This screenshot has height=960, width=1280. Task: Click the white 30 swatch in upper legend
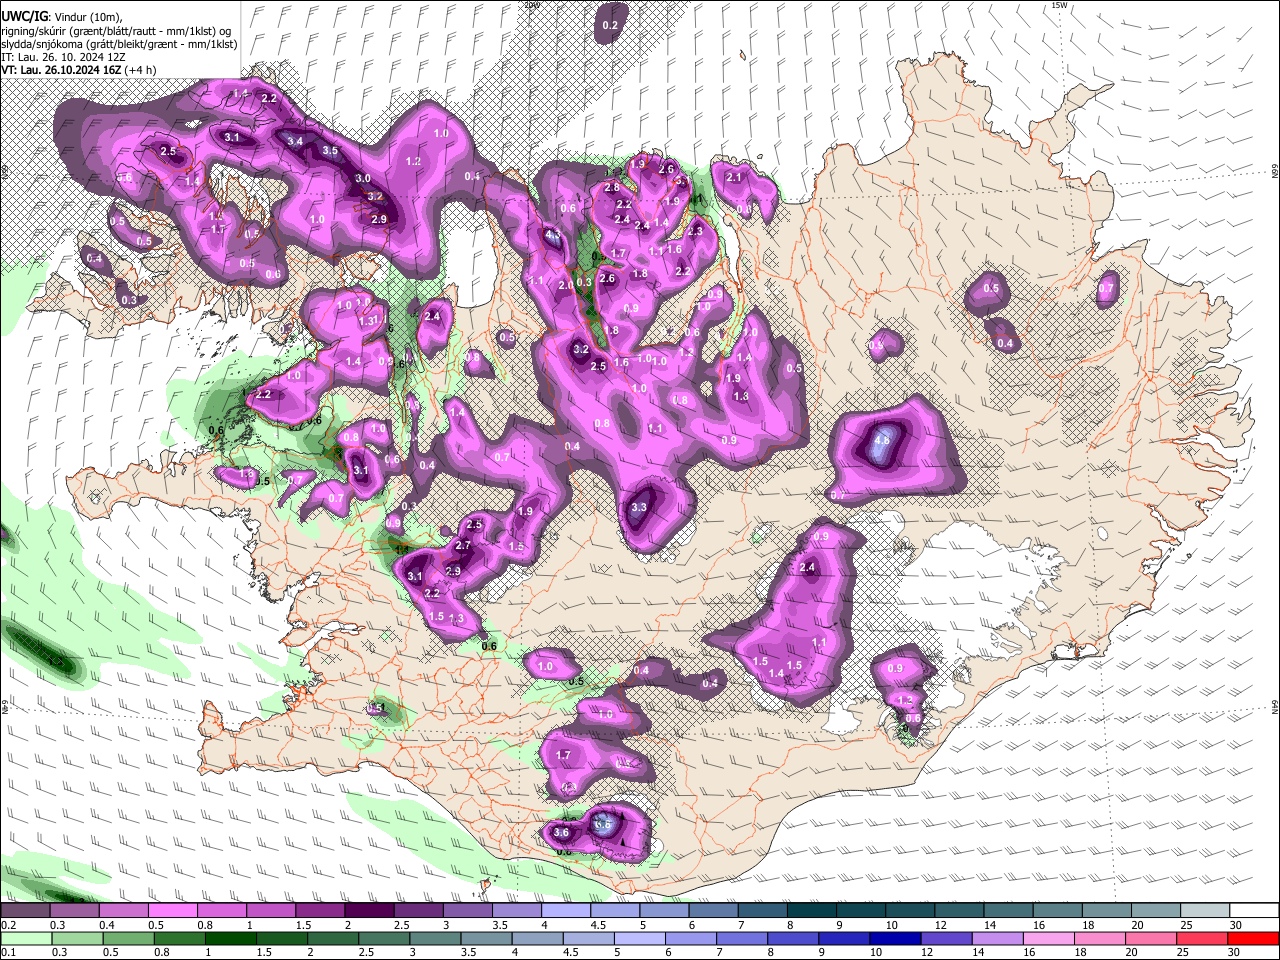(1255, 910)
